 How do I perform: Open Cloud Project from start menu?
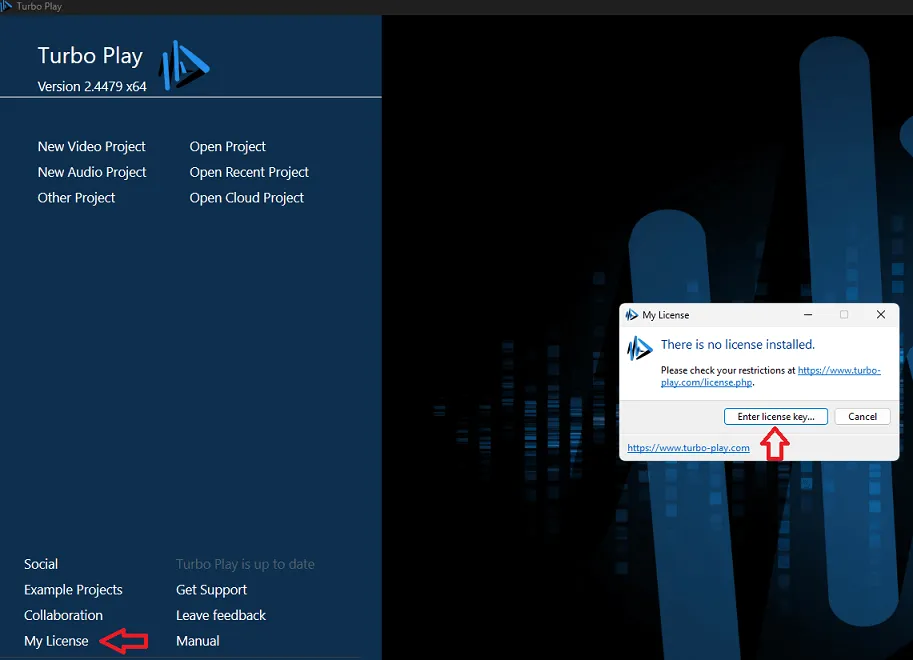click(x=246, y=198)
